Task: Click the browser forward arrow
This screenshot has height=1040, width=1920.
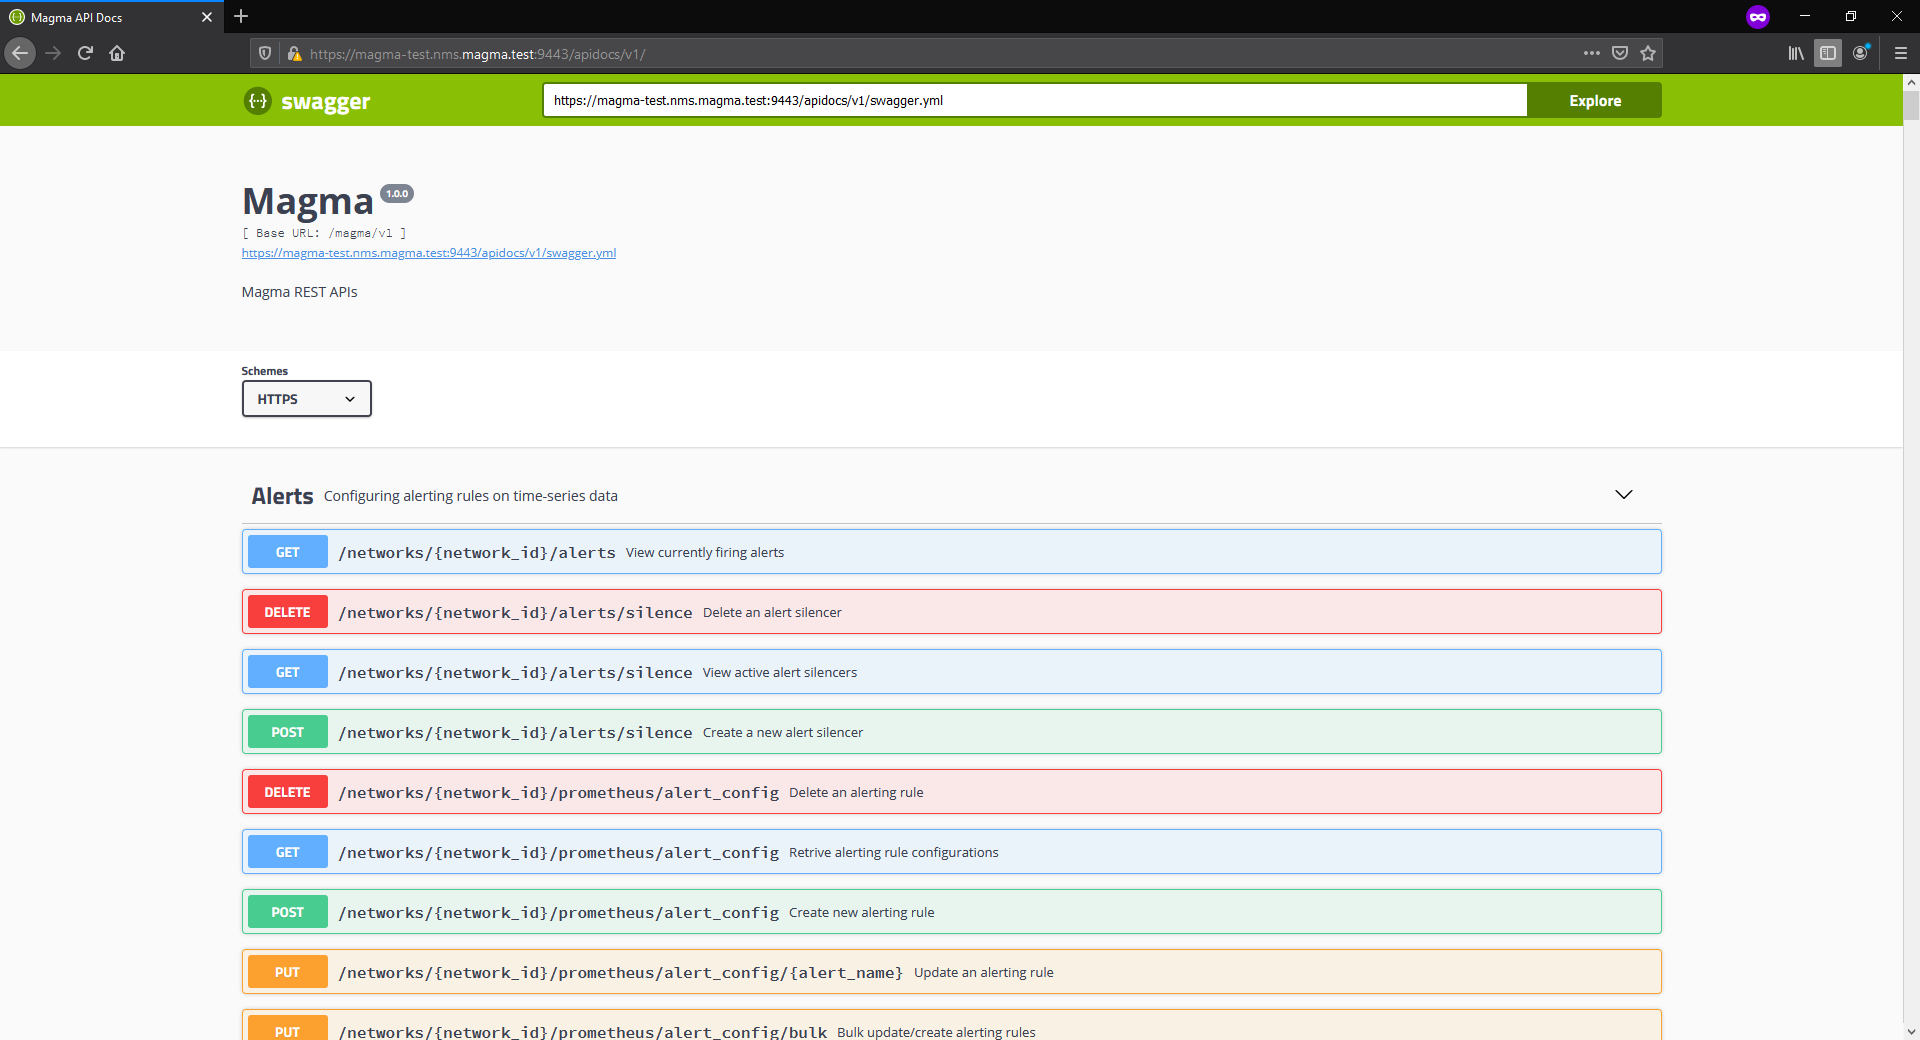Action: pos(53,53)
